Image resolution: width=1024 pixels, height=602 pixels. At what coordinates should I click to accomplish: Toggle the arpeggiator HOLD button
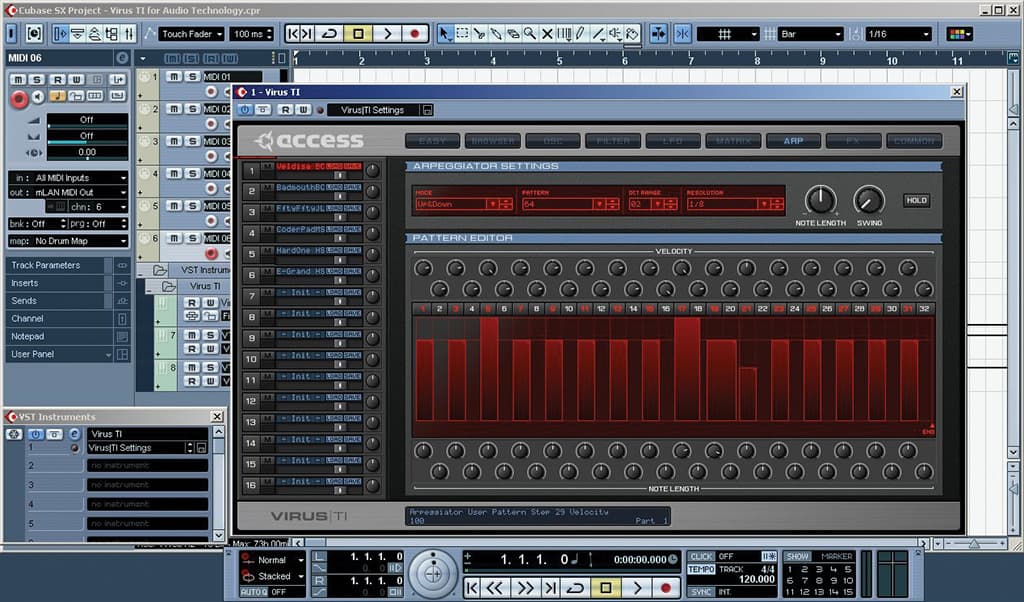(x=916, y=200)
